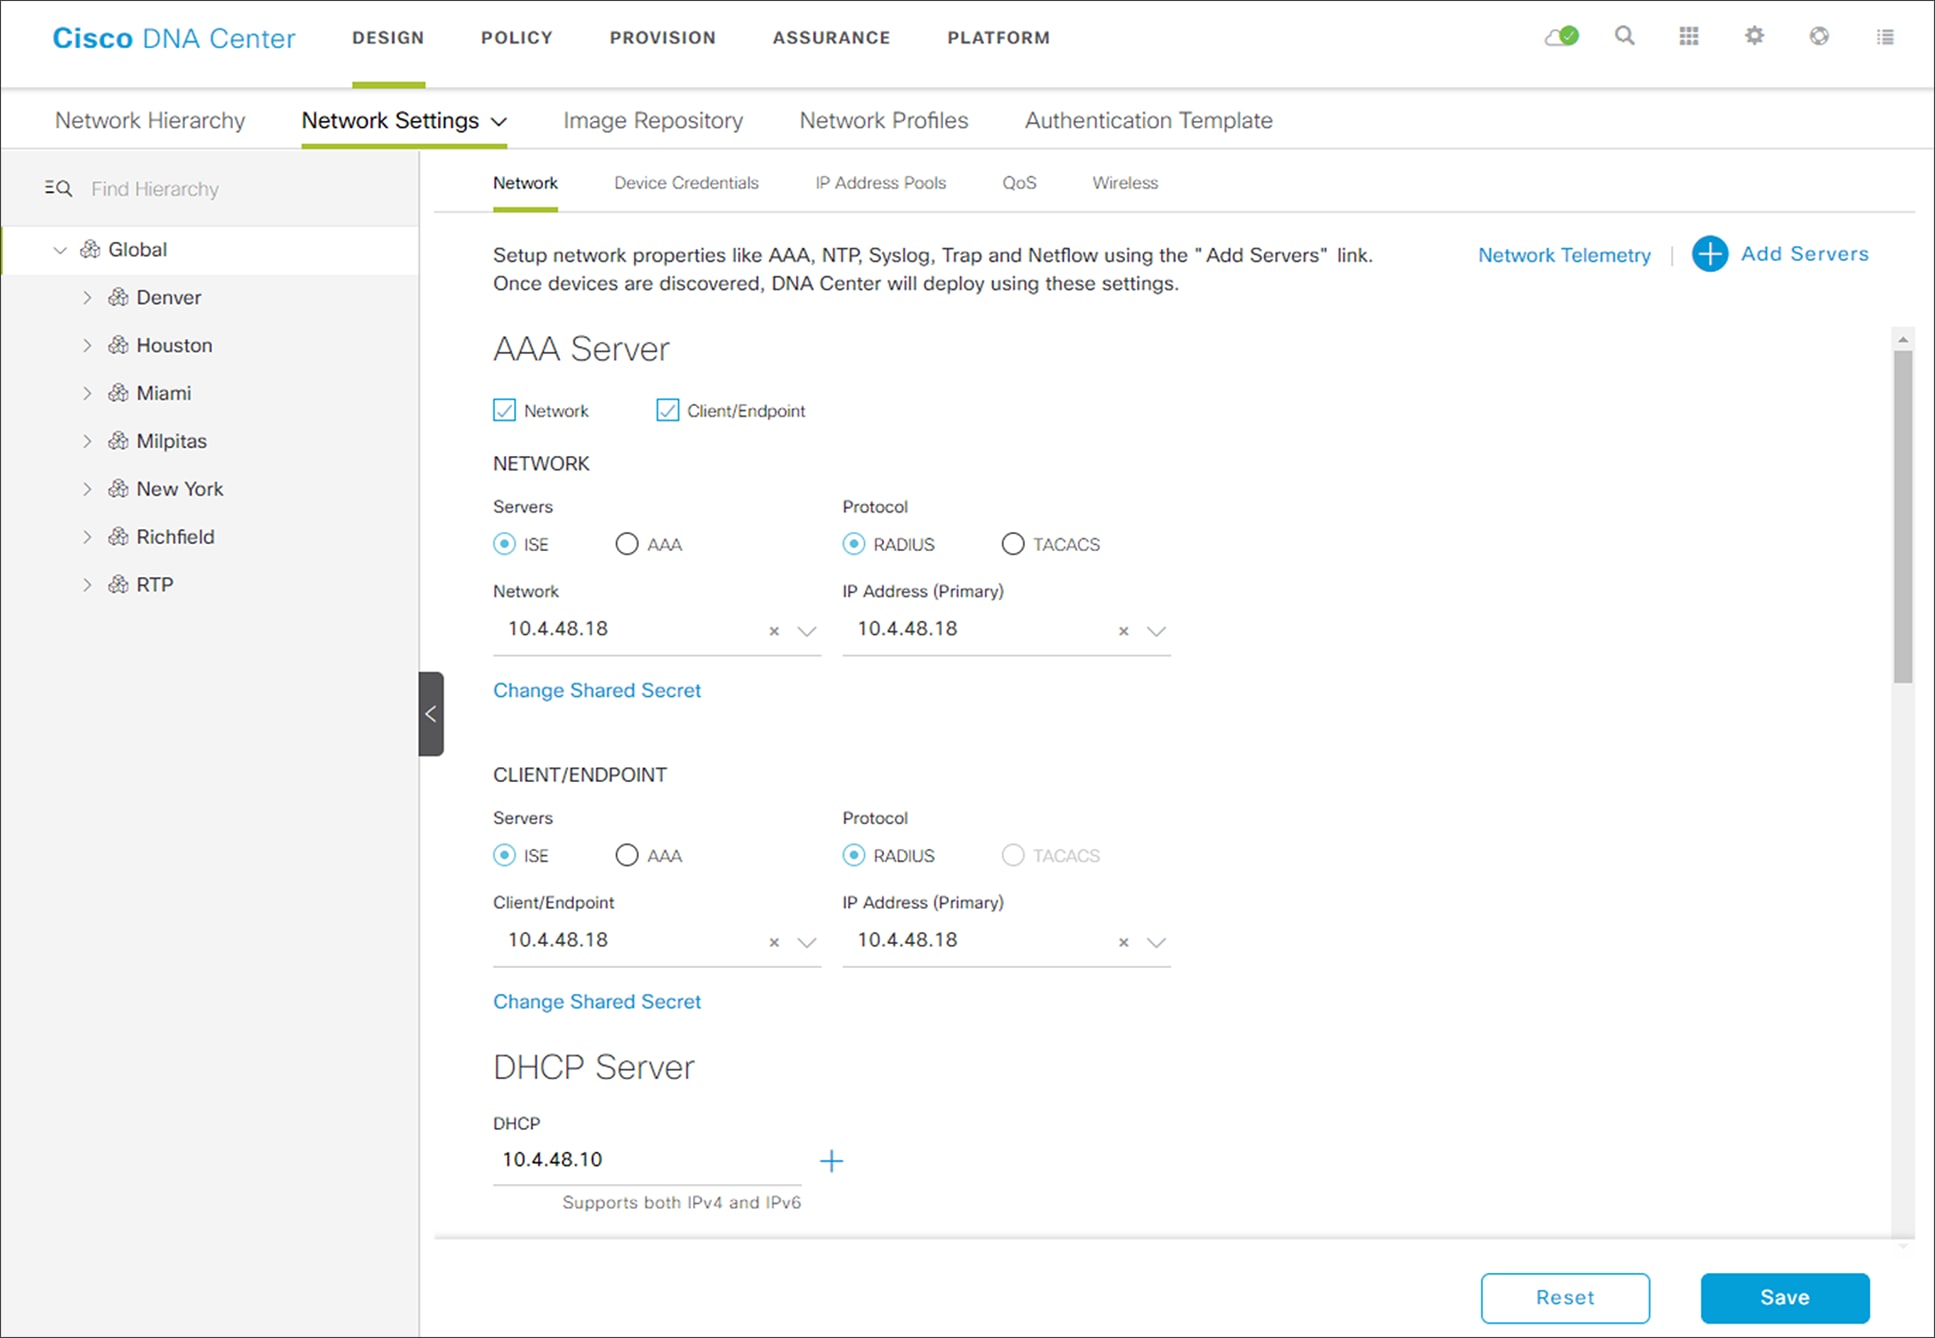Click the Milpitas site icon
The height and width of the screenshot is (1338, 1935).
point(118,441)
